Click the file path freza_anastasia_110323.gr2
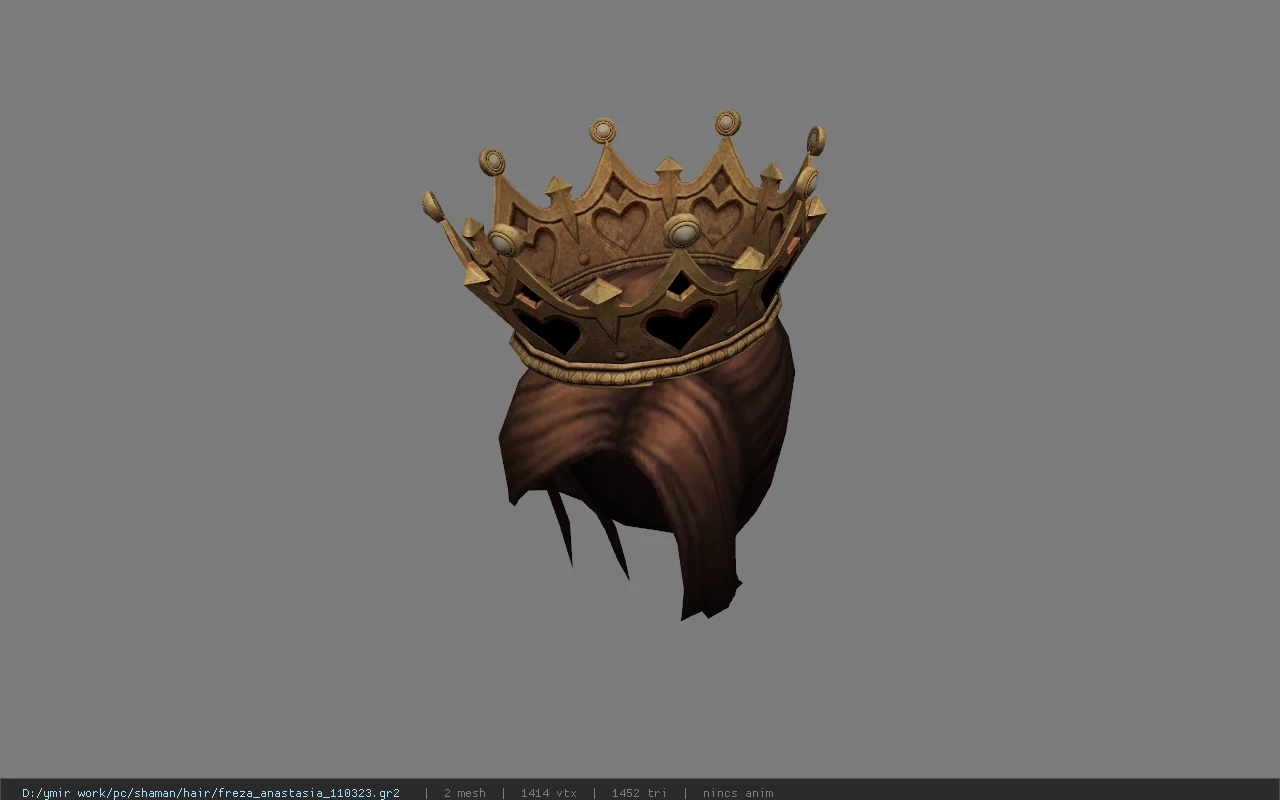 tap(210, 793)
